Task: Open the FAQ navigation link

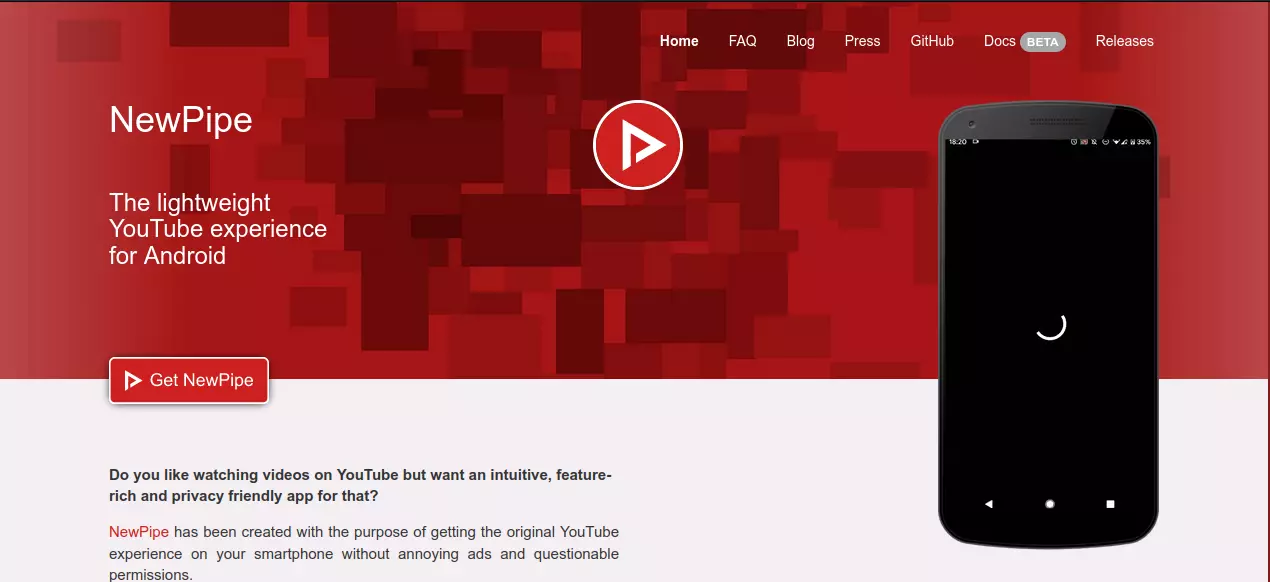Action: point(742,41)
